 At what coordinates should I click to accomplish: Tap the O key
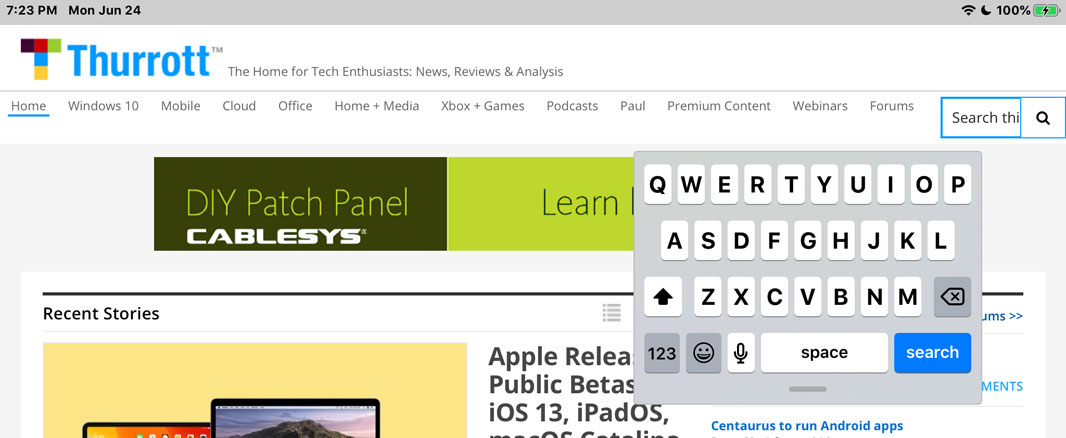[x=924, y=184]
